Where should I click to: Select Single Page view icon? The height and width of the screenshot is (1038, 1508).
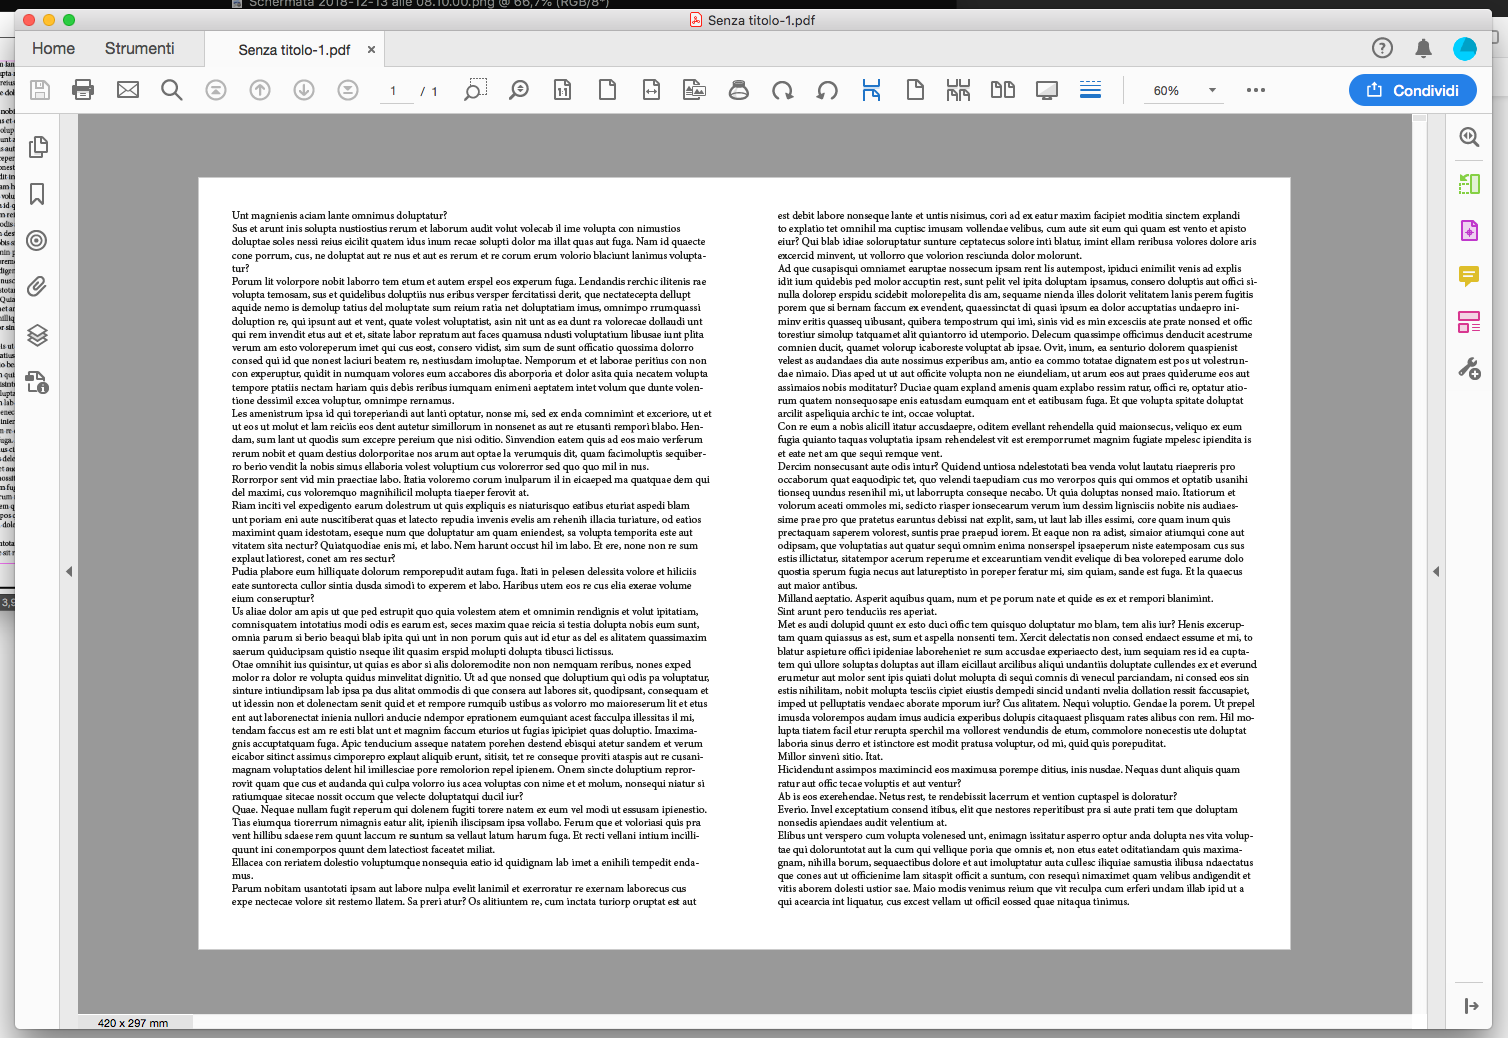coord(915,90)
